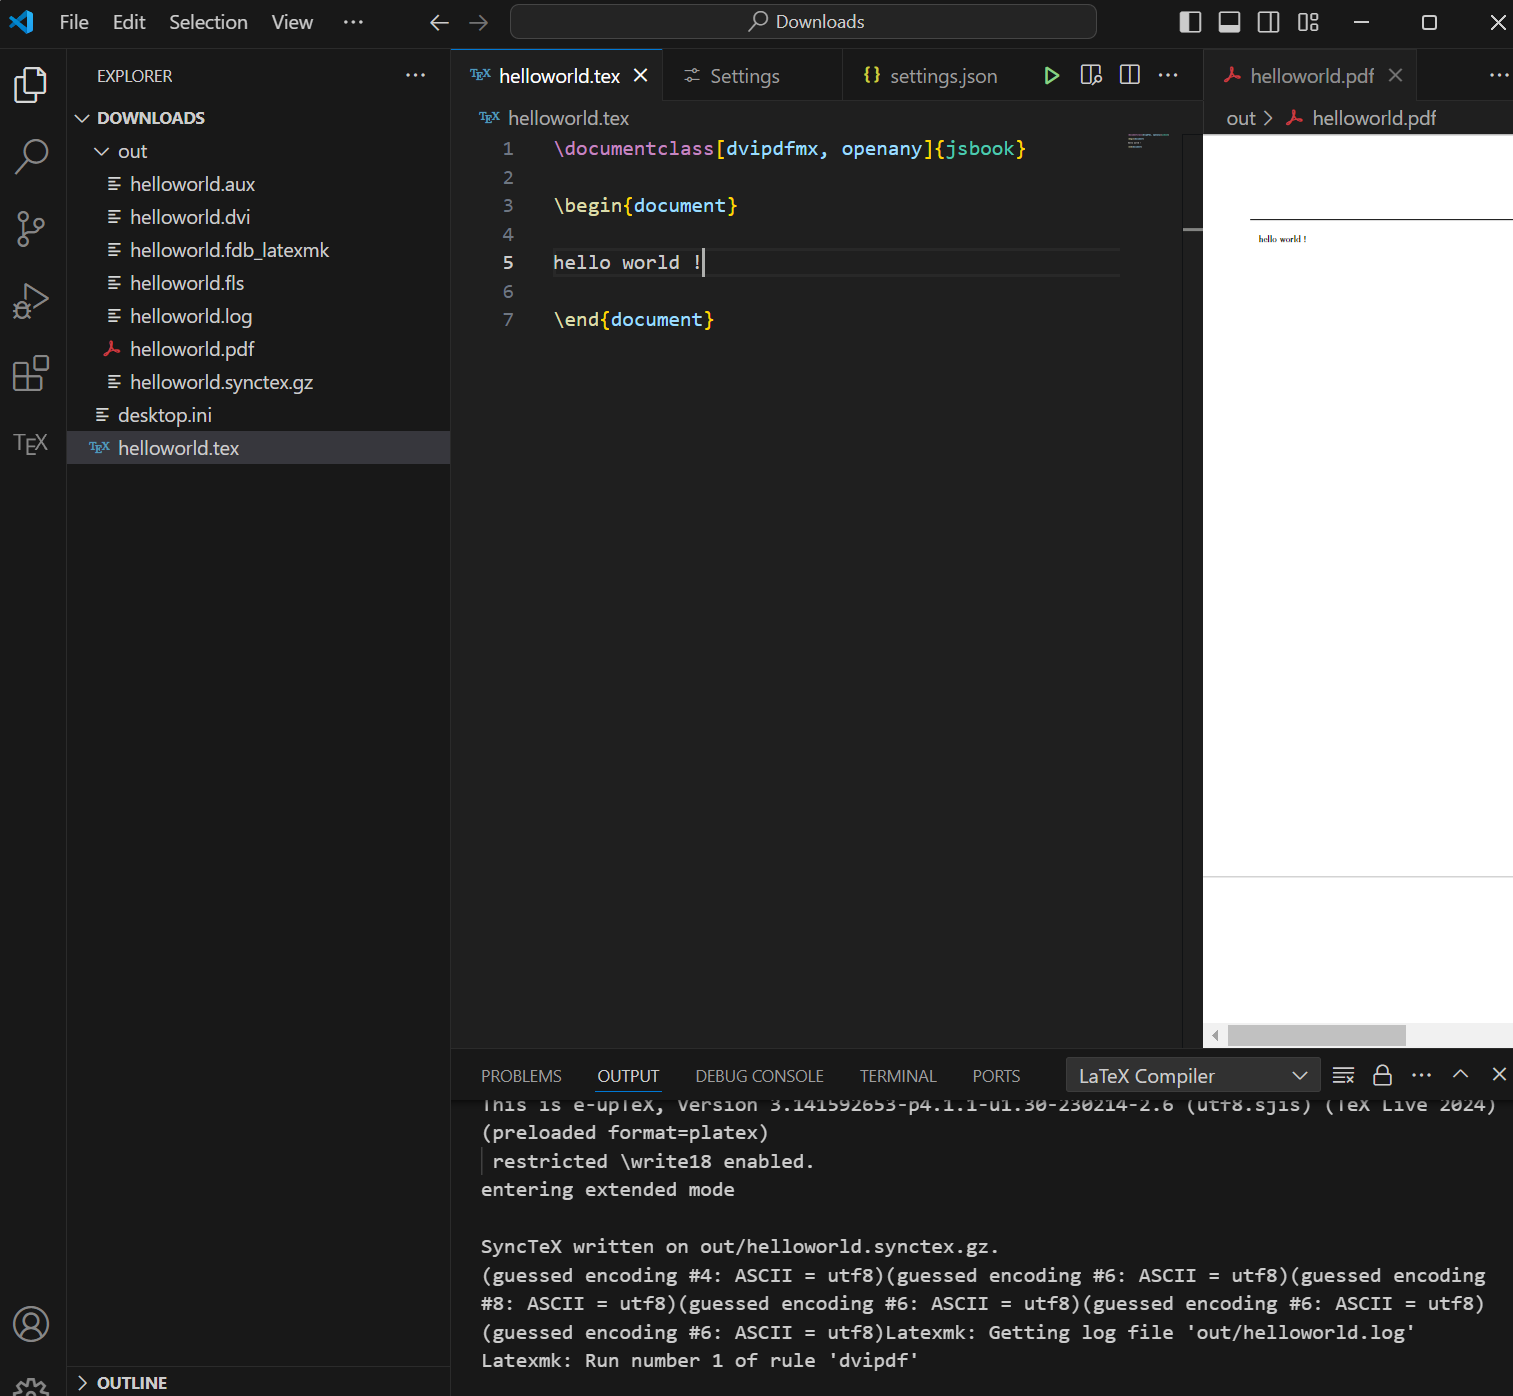Toggle auto scrolling lock in output panel
Viewport: 1513px width, 1396px height.
[1382, 1074]
